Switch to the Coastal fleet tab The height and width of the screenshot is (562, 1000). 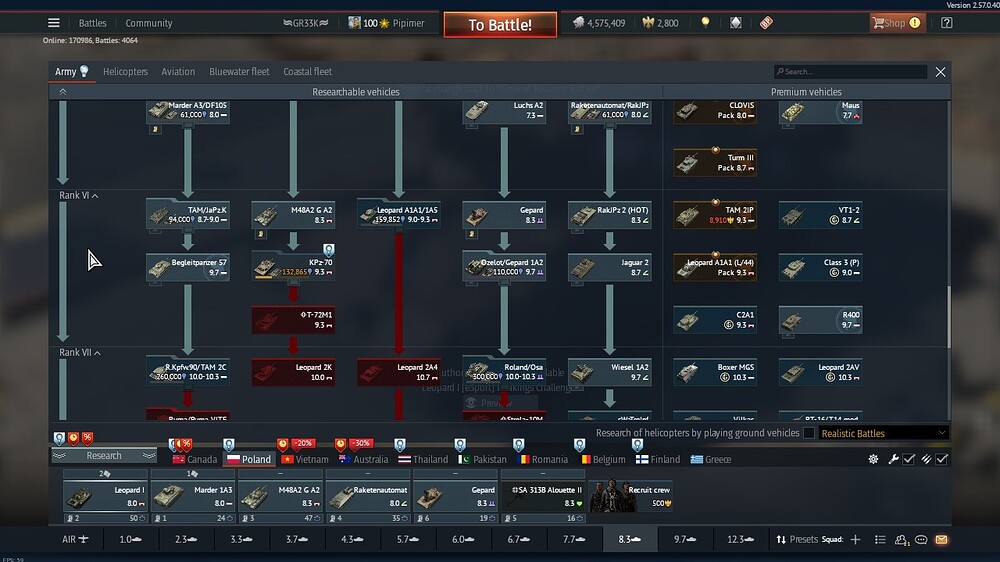[307, 71]
